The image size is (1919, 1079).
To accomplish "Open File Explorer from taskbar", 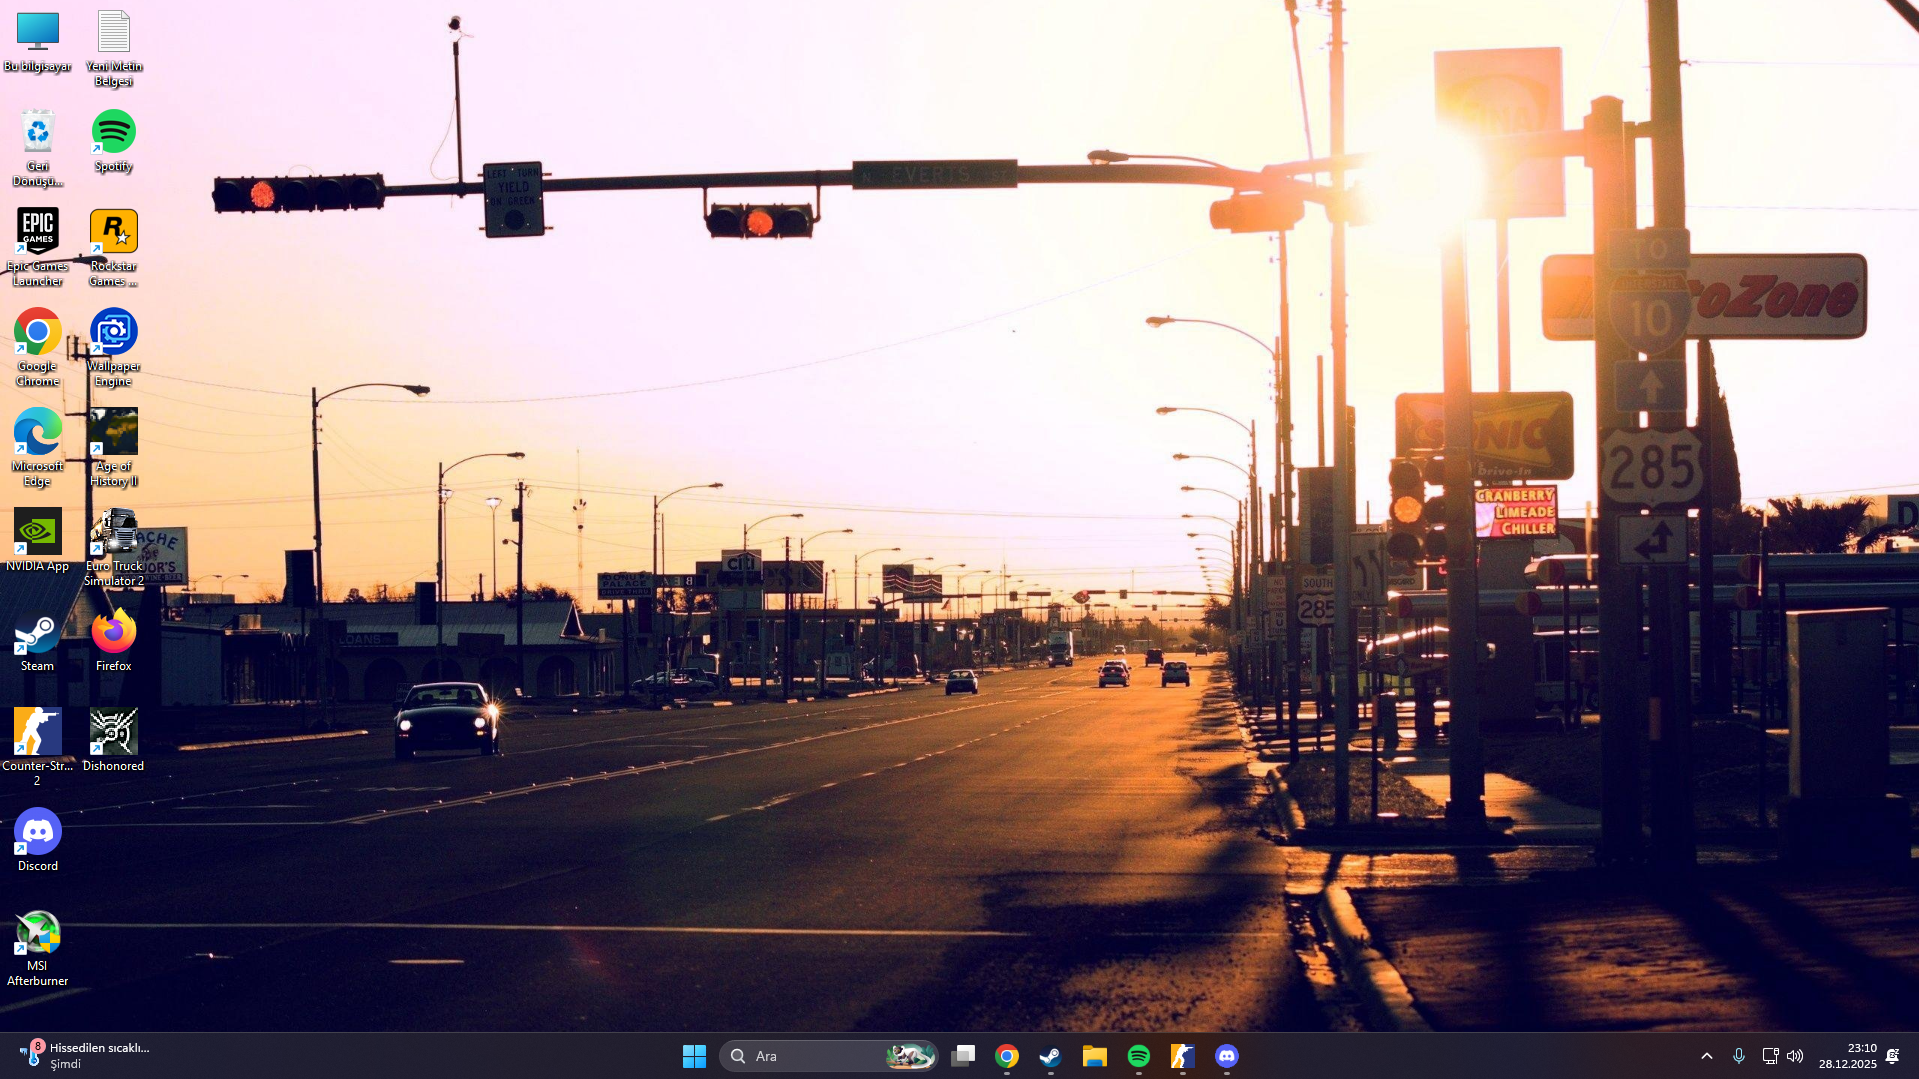I will (1095, 1056).
